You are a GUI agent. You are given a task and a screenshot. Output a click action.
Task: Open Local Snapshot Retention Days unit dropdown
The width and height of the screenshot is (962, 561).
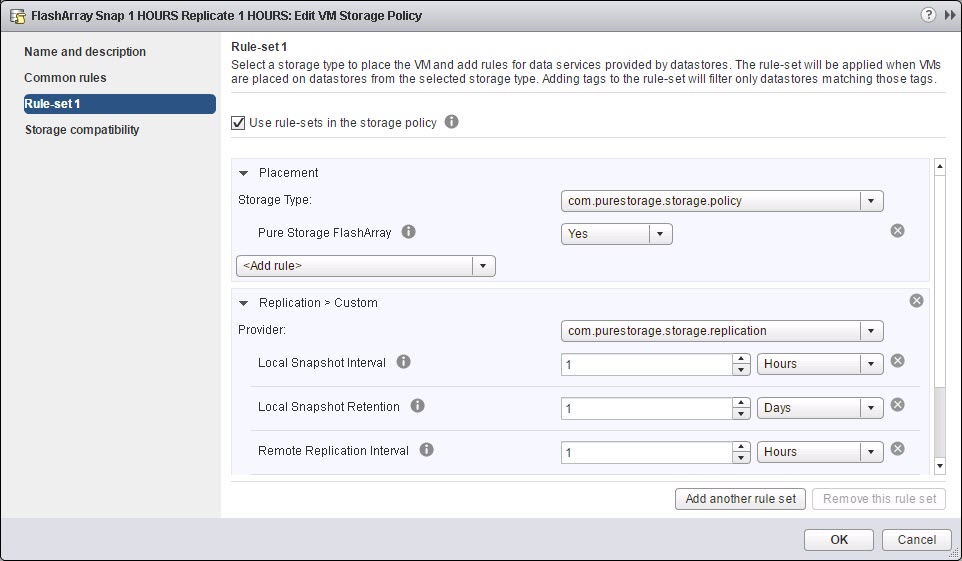pyautogui.click(x=820, y=408)
